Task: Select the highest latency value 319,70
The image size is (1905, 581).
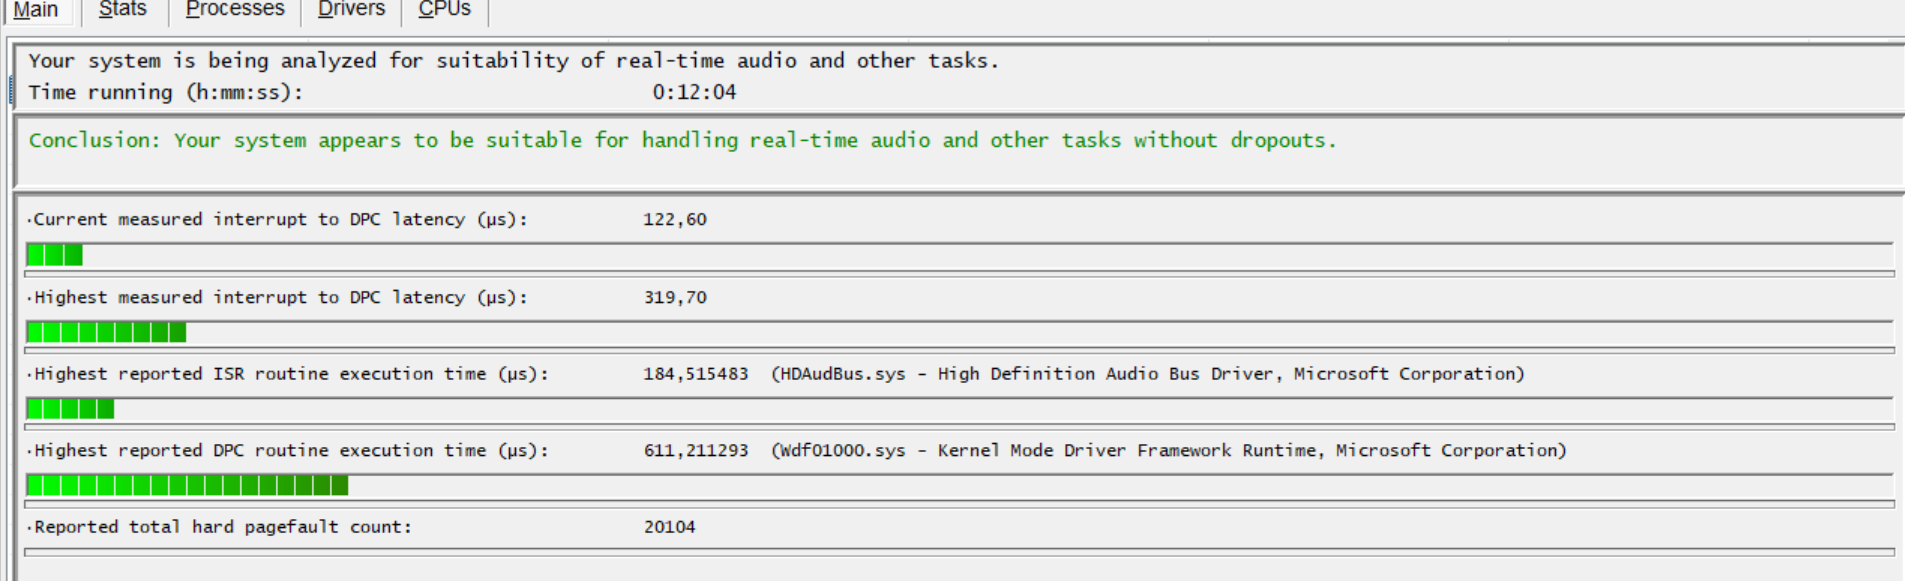Action: pyautogui.click(x=675, y=298)
